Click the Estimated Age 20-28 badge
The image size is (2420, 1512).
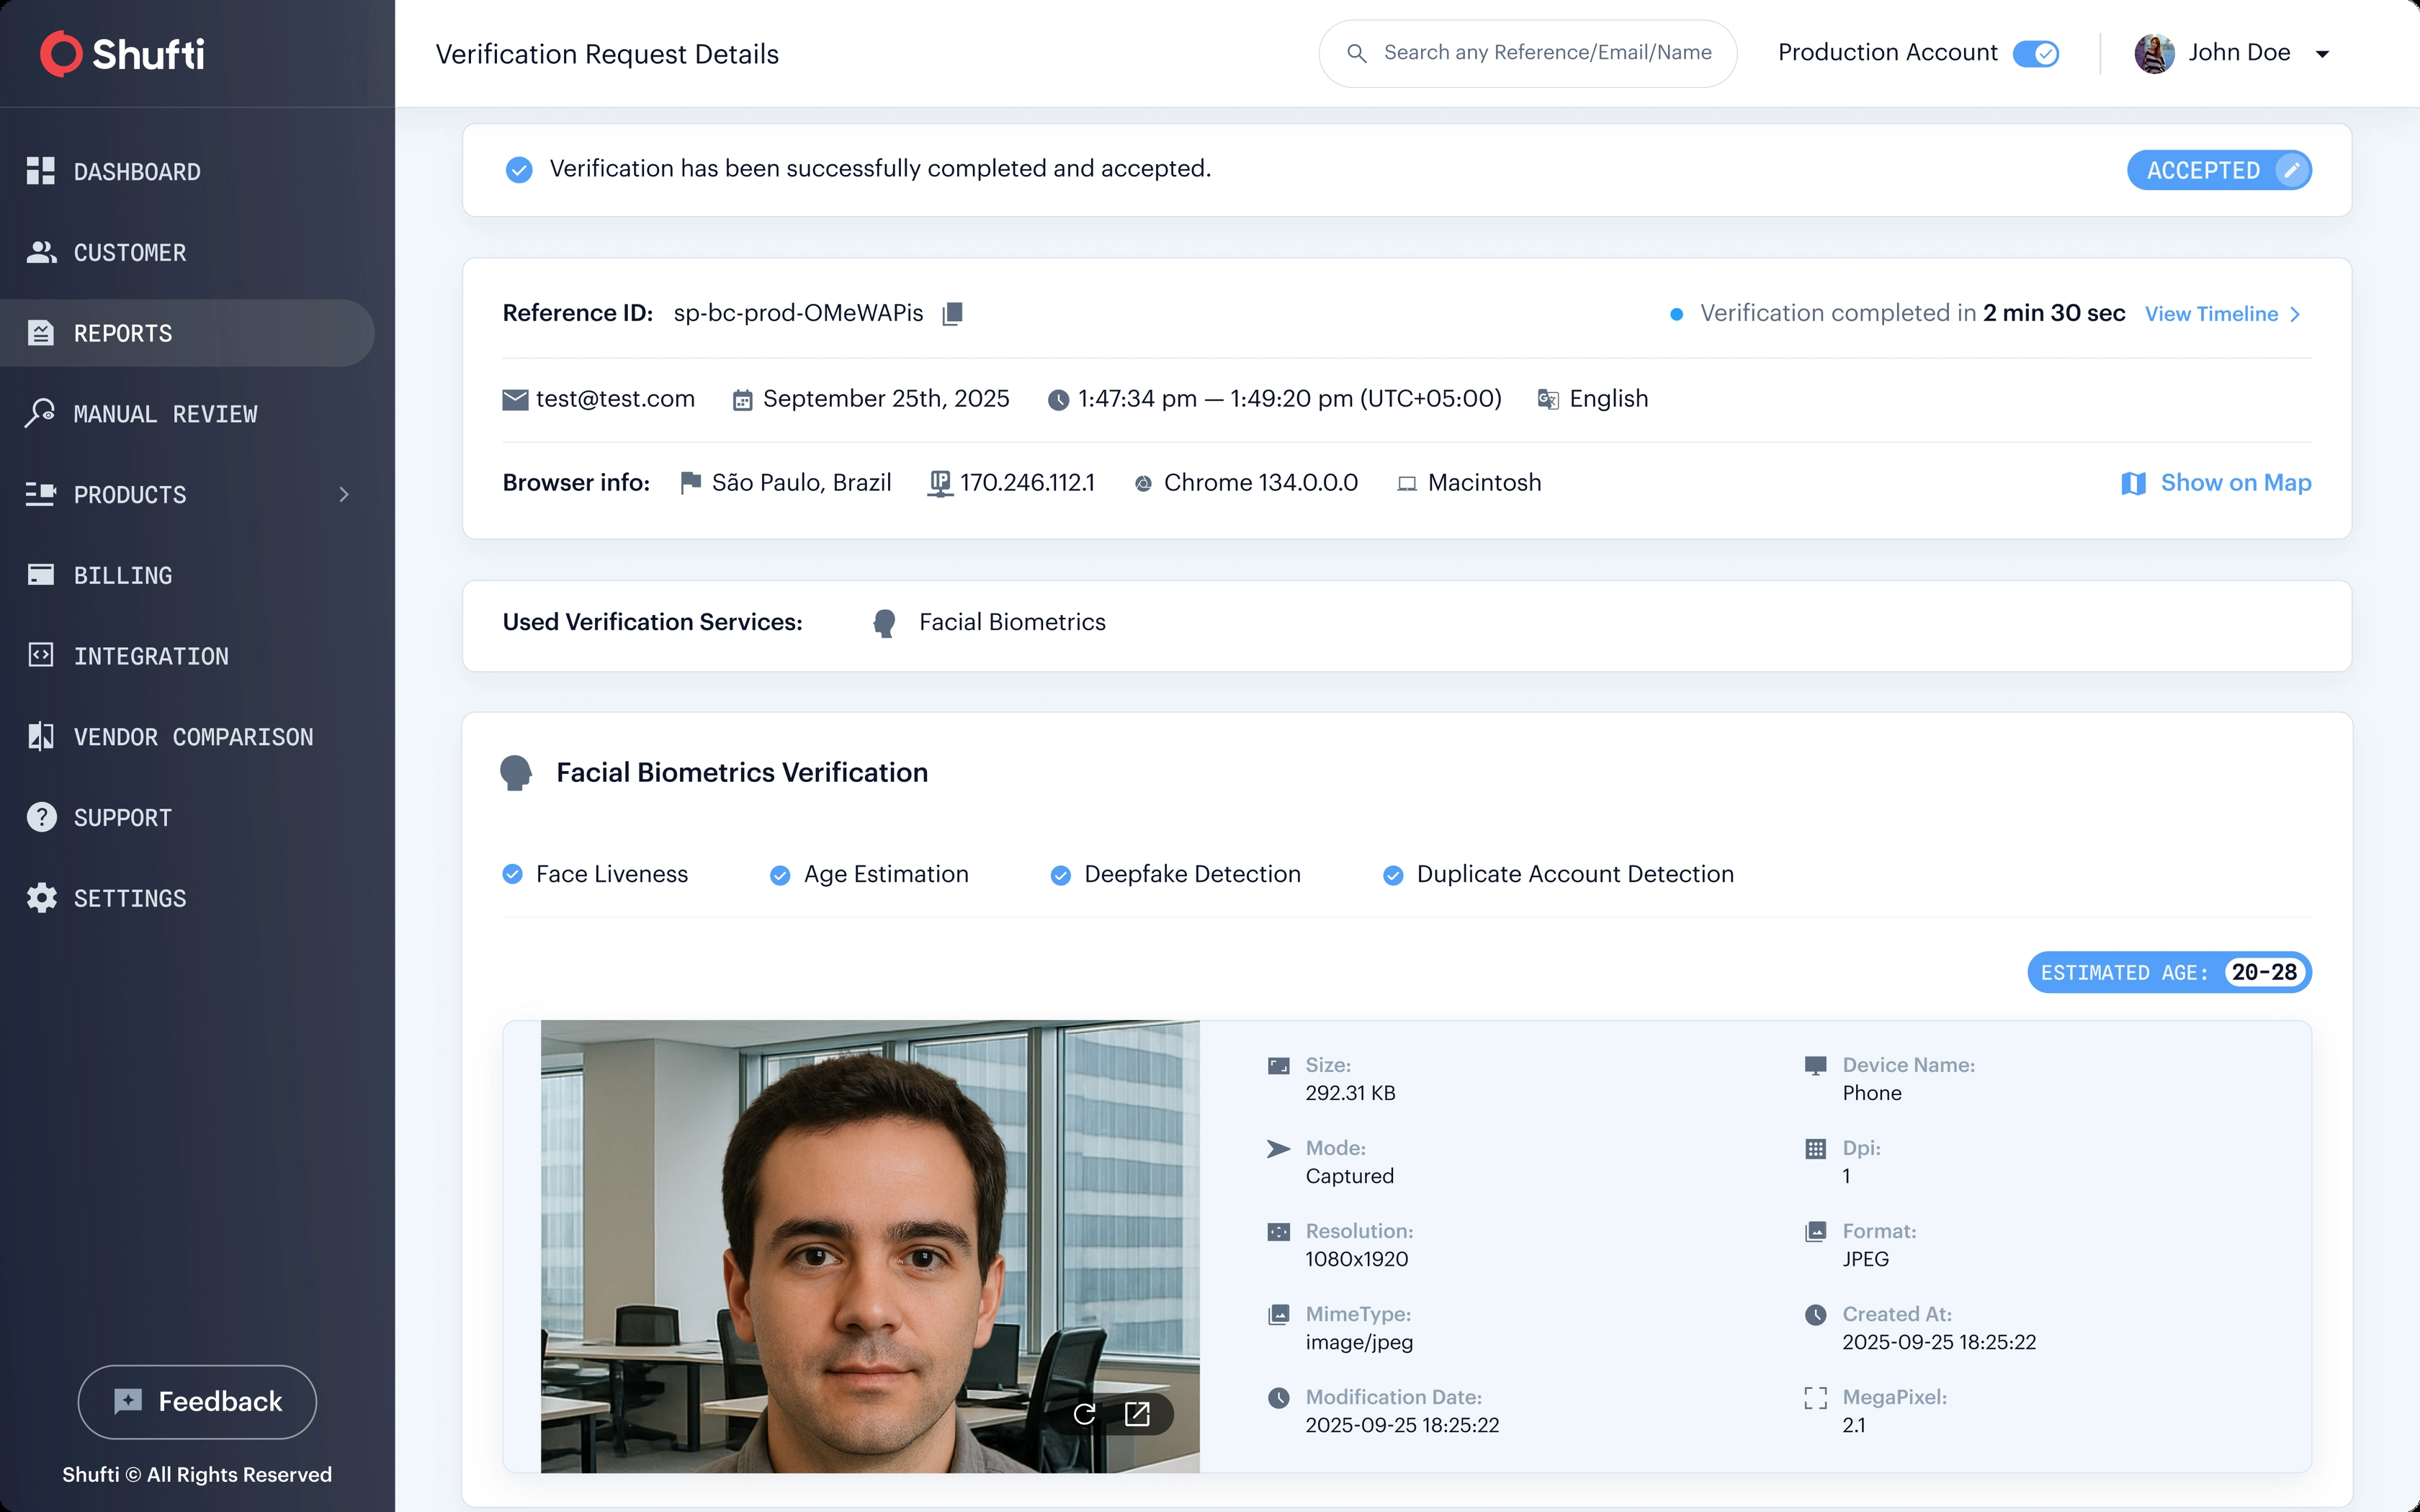pos(2169,973)
